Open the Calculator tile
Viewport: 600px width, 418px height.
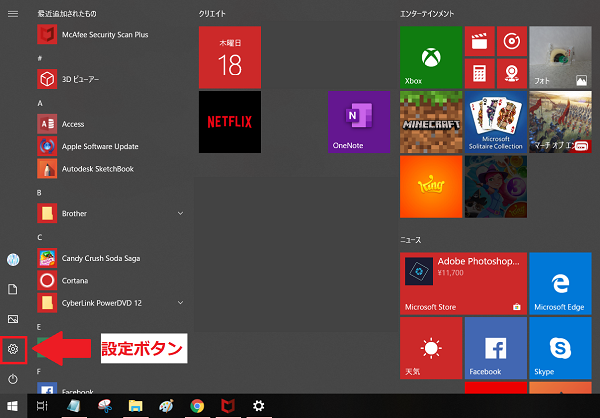click(x=479, y=73)
